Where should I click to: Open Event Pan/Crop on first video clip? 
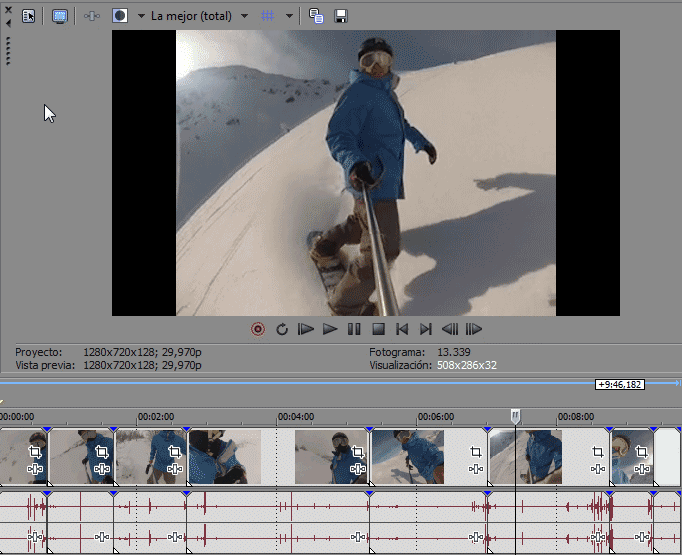(36, 451)
